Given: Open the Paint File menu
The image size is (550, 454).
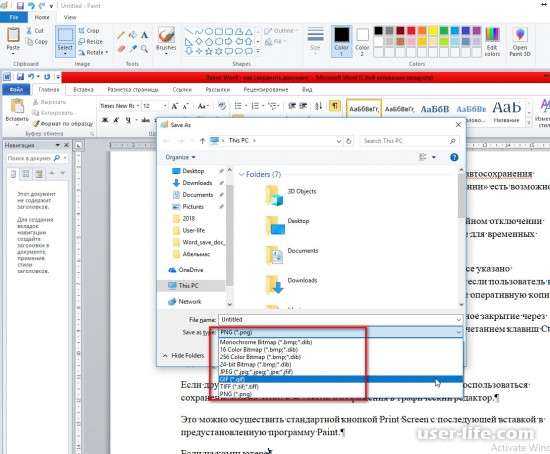Looking at the screenshot, I should (x=14, y=17).
